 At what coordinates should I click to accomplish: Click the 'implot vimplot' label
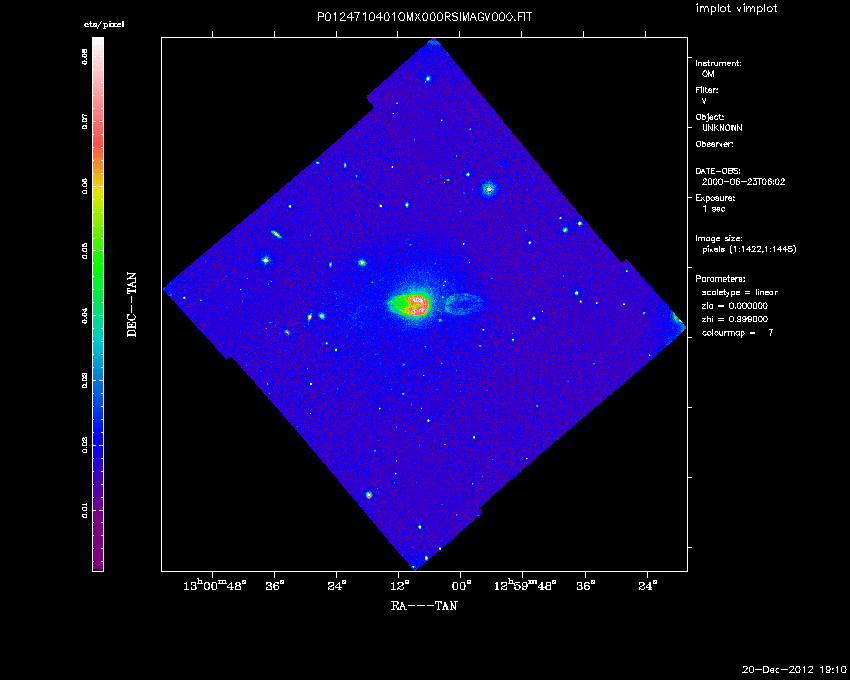pyautogui.click(x=736, y=8)
